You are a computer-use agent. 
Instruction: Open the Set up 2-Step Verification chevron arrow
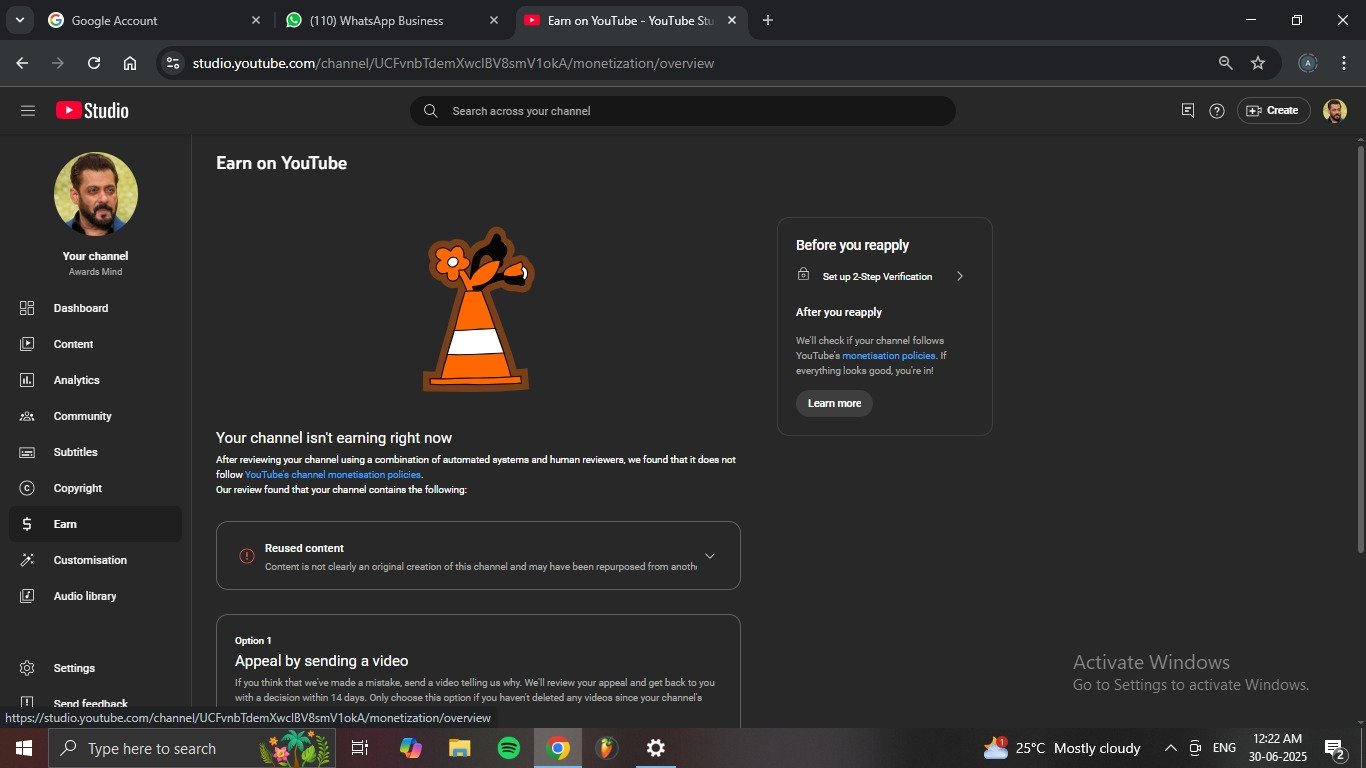[960, 276]
